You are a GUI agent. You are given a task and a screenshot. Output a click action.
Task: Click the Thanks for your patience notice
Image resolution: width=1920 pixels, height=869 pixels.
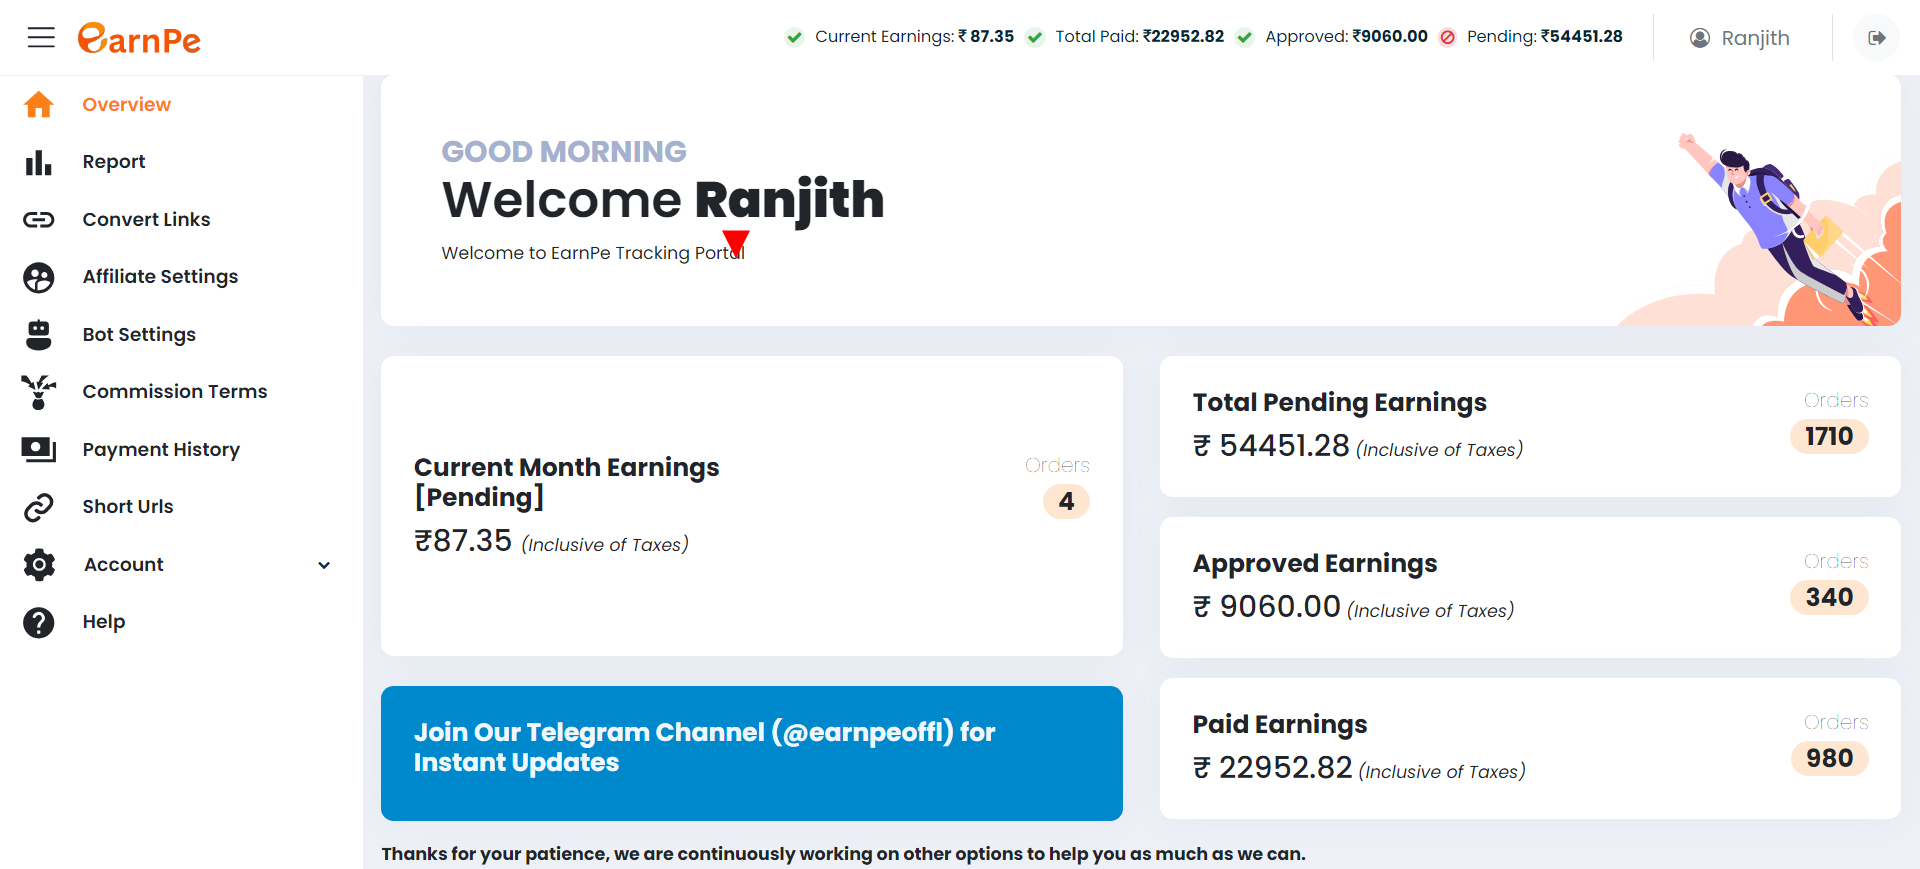point(843,854)
